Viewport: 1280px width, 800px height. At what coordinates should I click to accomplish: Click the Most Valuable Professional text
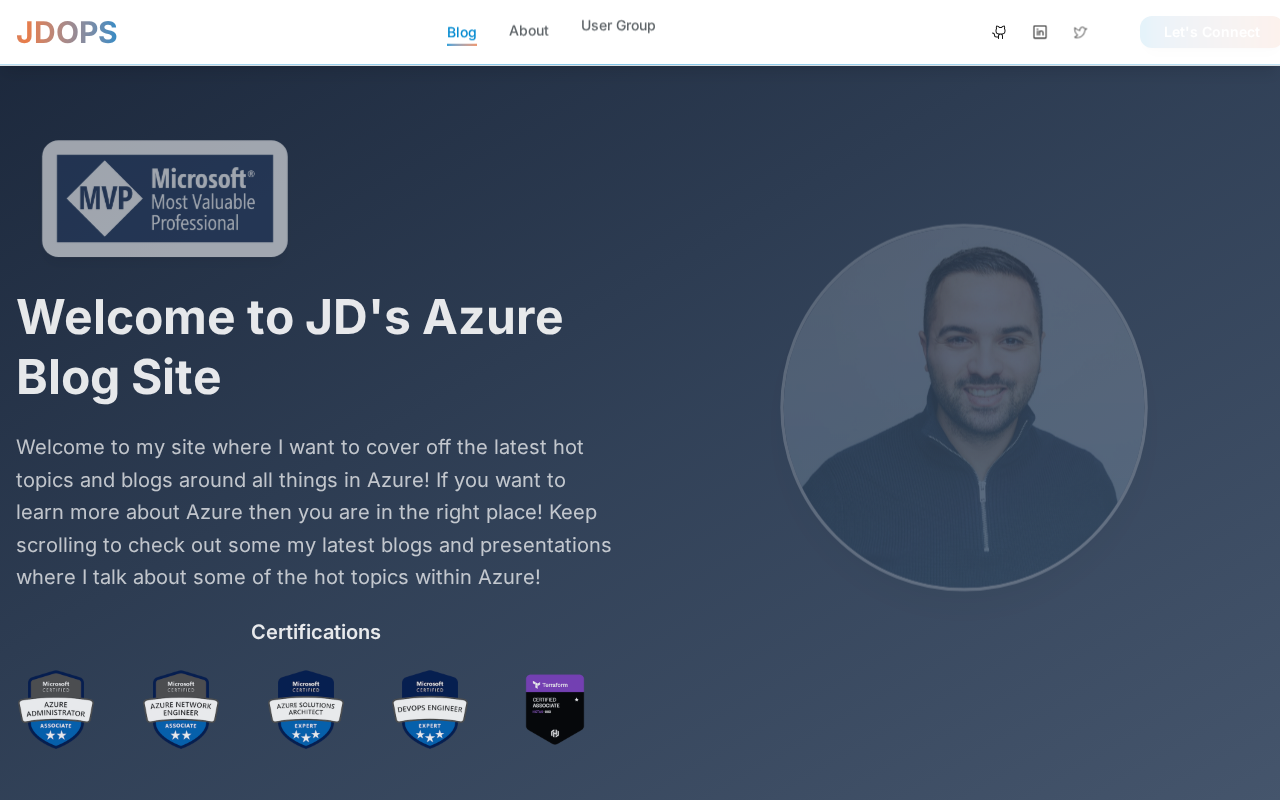(203, 212)
